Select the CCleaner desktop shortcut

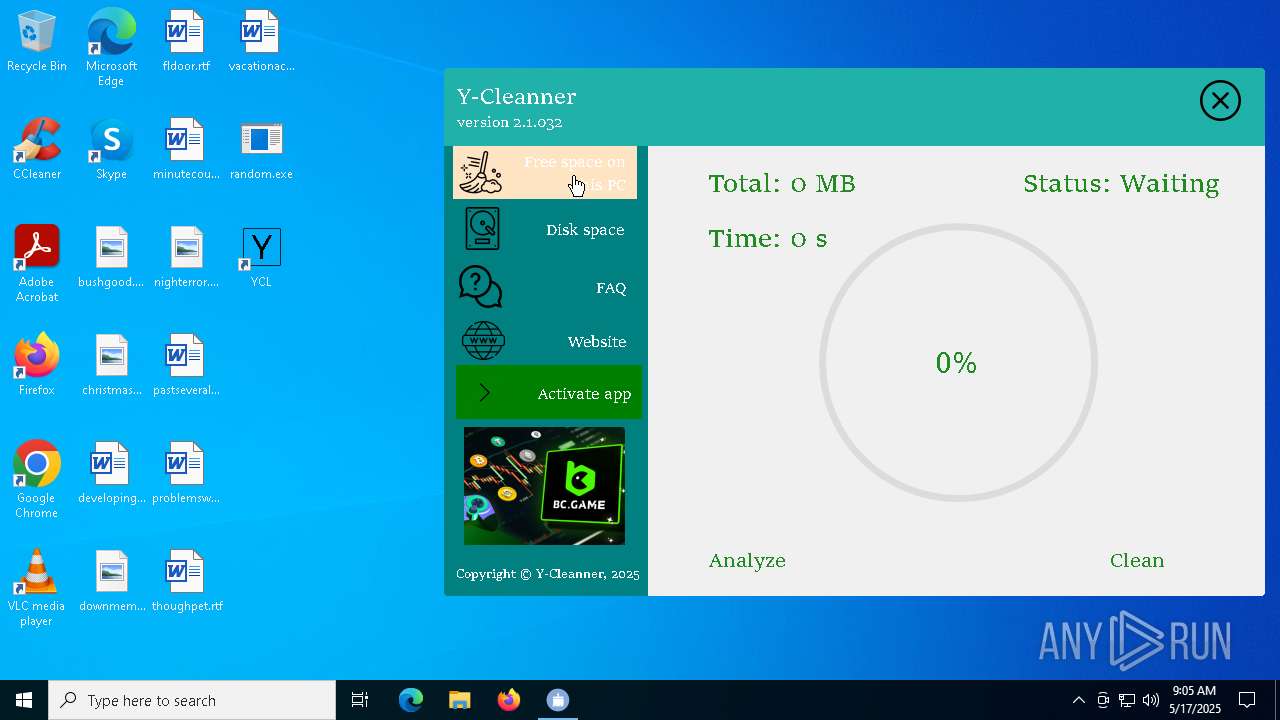(x=37, y=150)
